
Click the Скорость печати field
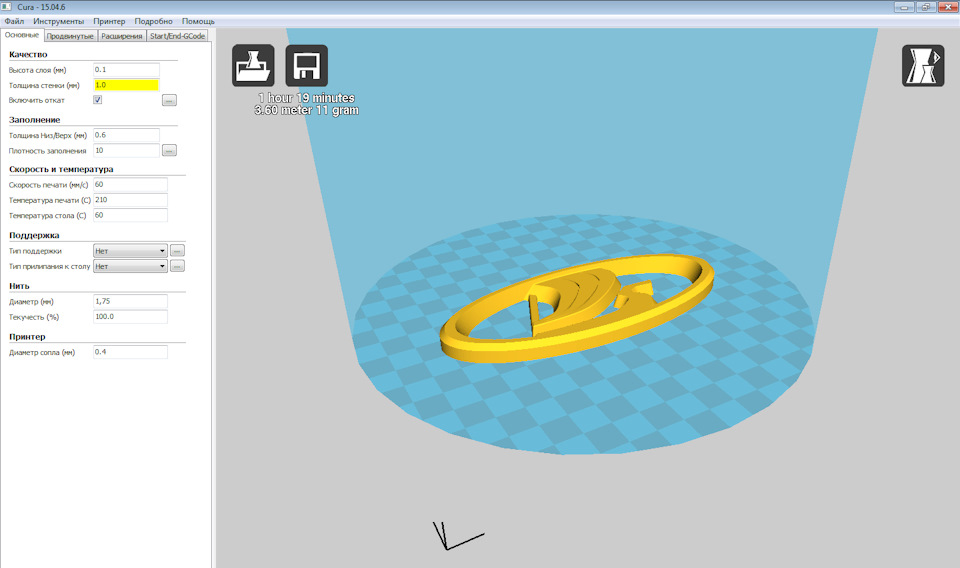click(130, 185)
